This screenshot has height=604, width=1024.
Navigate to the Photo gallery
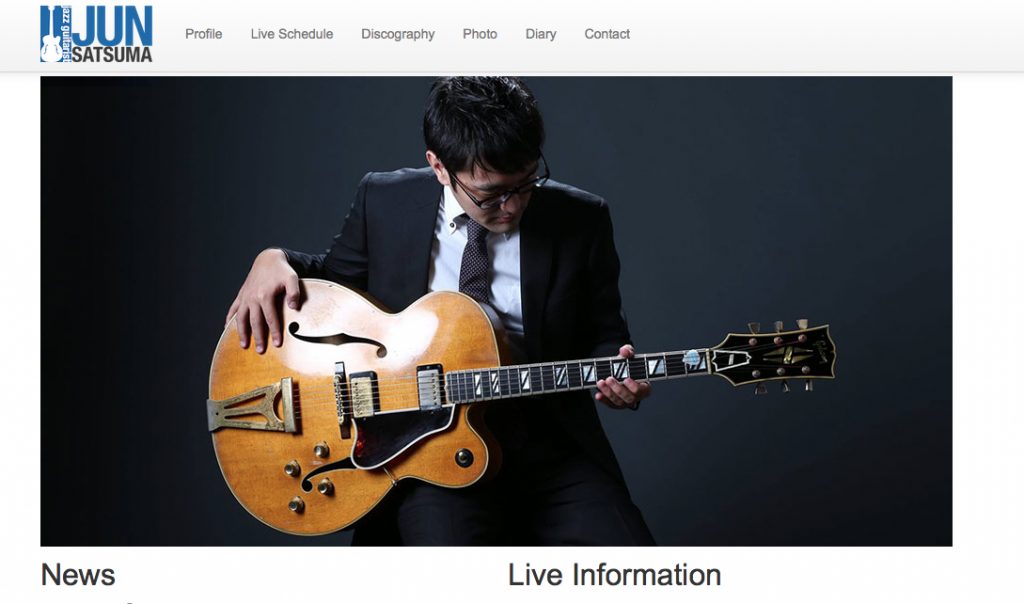point(480,34)
